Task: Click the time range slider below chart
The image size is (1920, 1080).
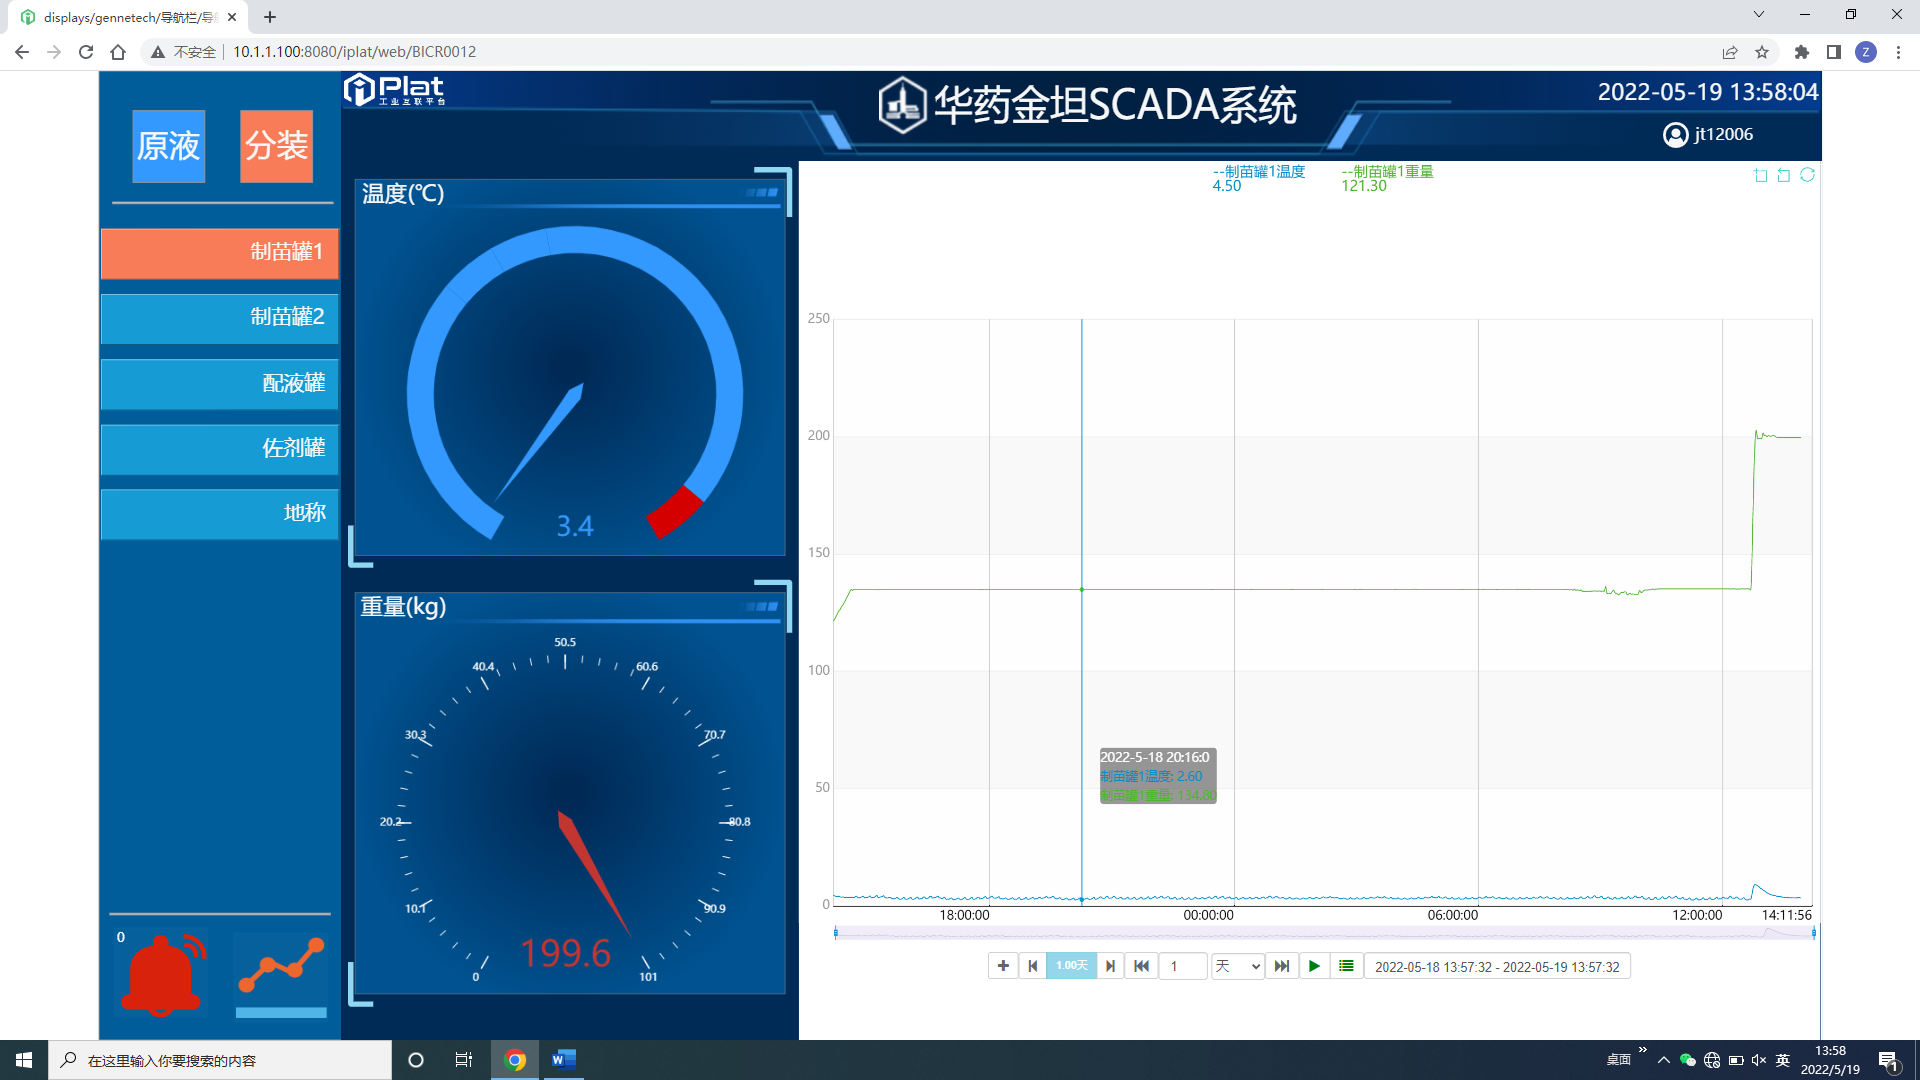Action: click(x=1324, y=933)
